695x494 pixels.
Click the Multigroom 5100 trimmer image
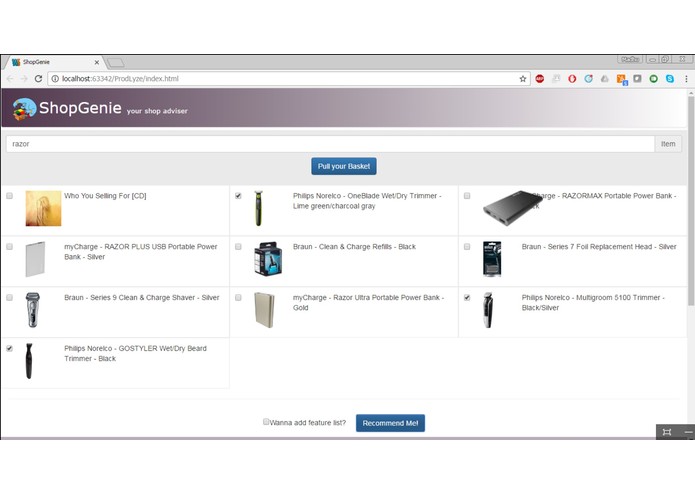[488, 310]
